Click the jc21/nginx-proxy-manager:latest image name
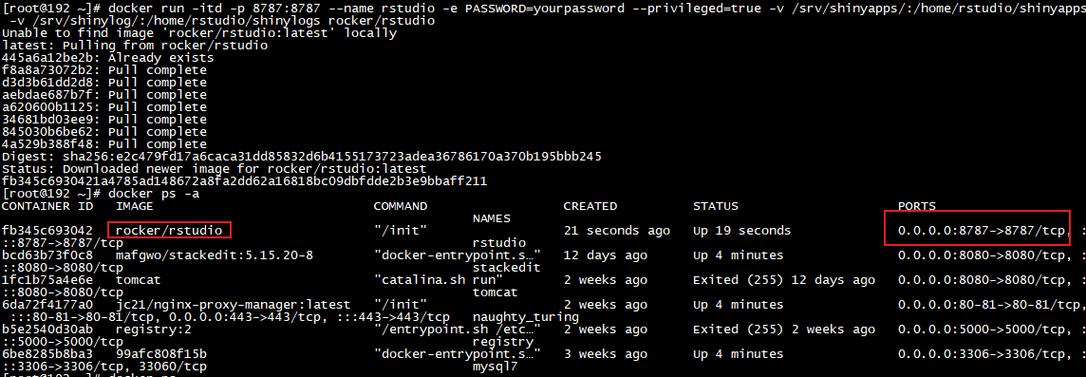 pyautogui.click(x=233, y=305)
